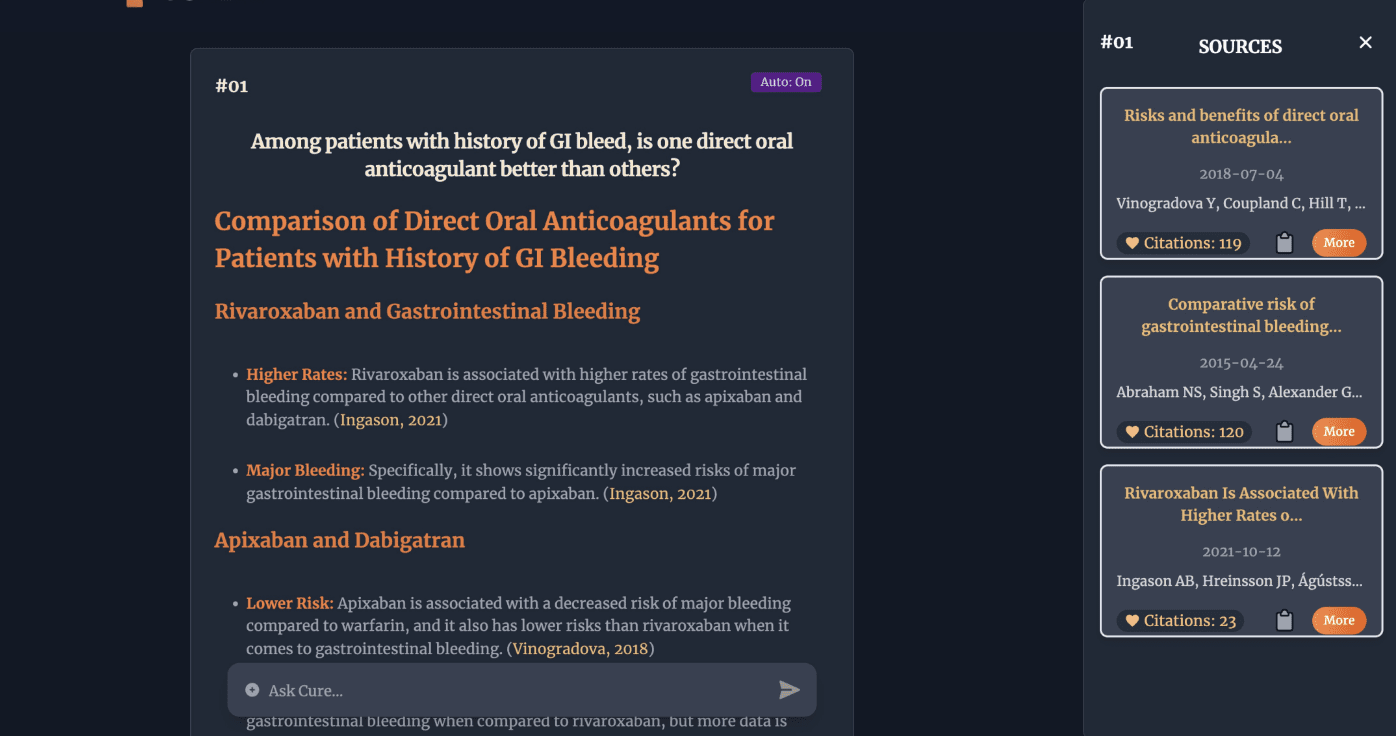Viewport: 1396px width, 736px height.
Task: Open Ingason, 2021 citation under Major Bleeding
Action: 660,493
